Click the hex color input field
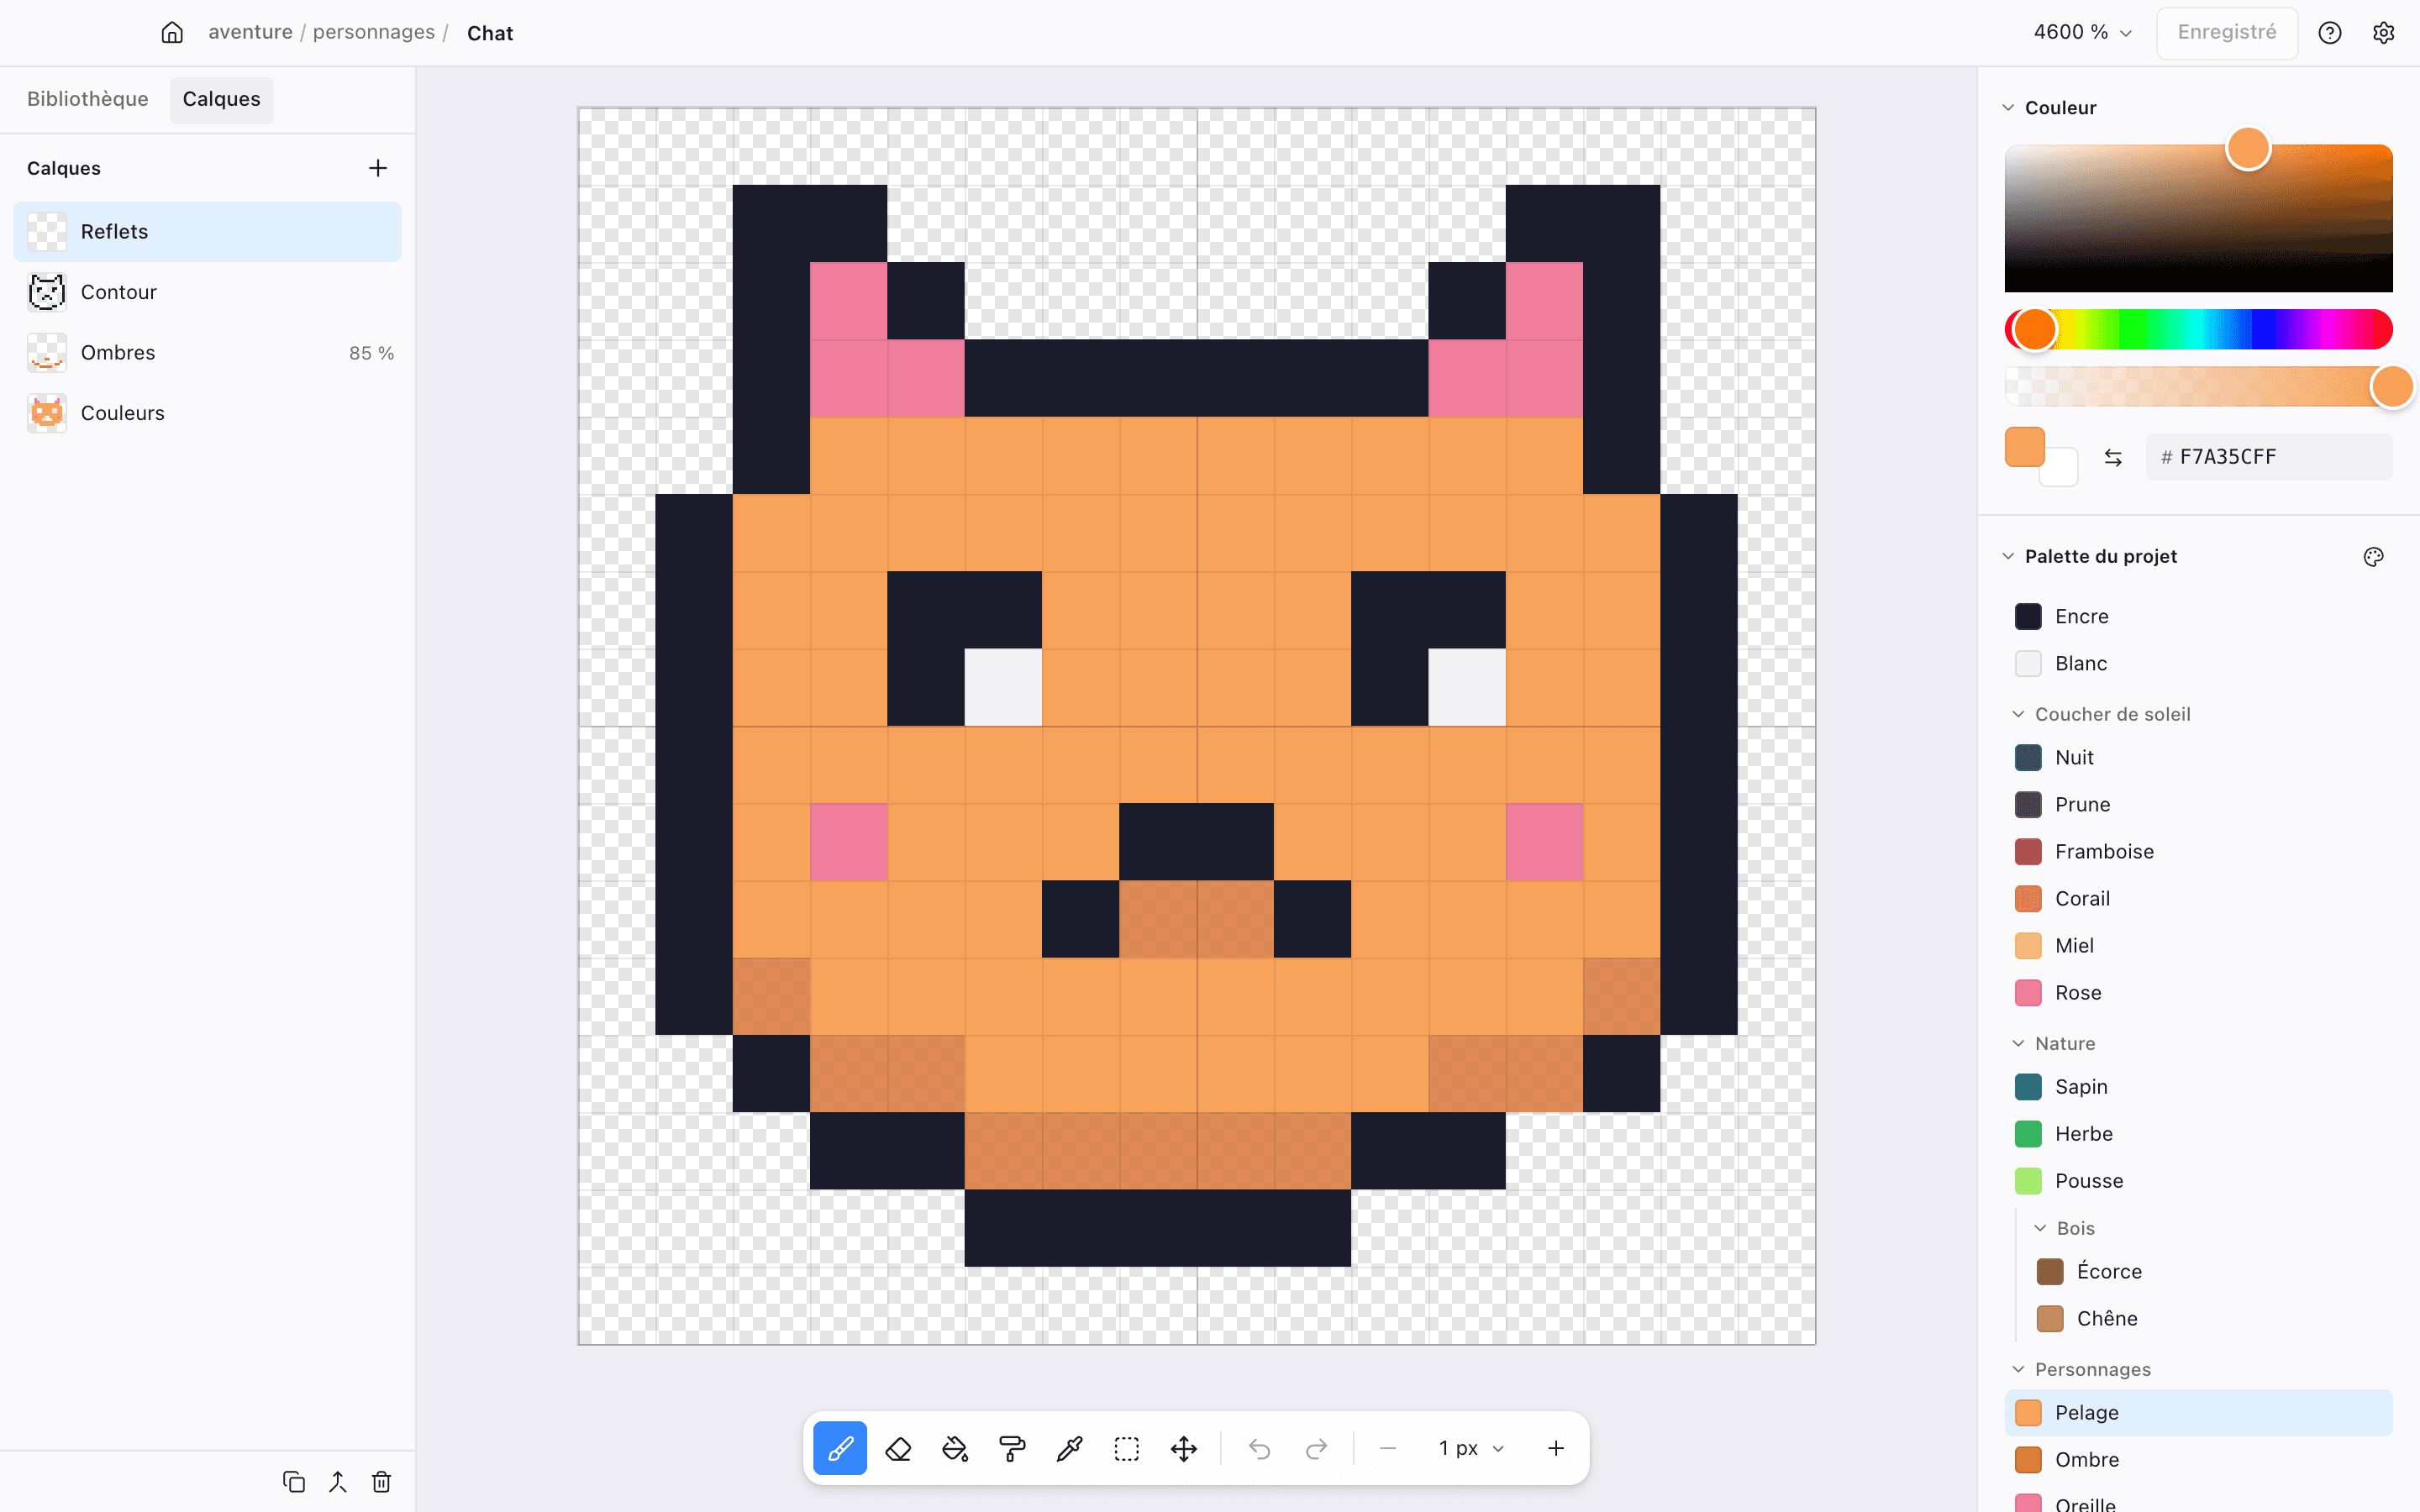The image size is (2420, 1512). [x=2269, y=457]
